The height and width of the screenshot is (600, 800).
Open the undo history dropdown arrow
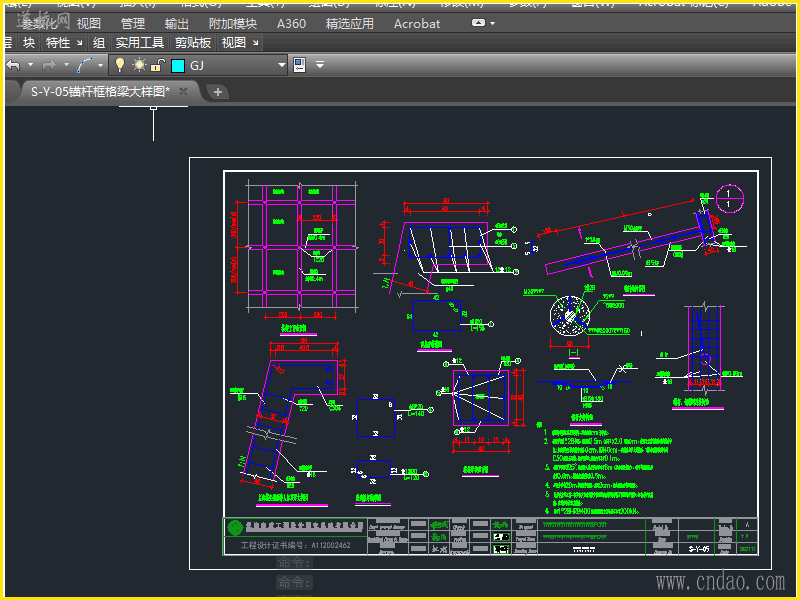30,65
